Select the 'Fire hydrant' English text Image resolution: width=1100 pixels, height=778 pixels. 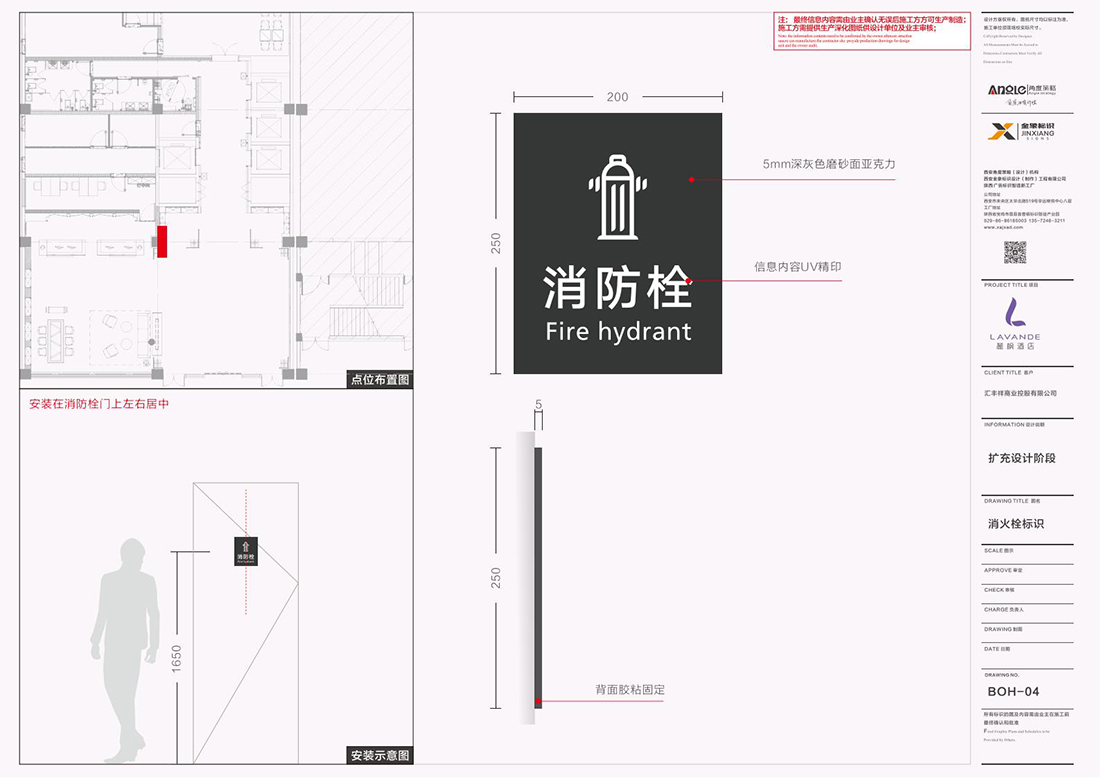[618, 331]
